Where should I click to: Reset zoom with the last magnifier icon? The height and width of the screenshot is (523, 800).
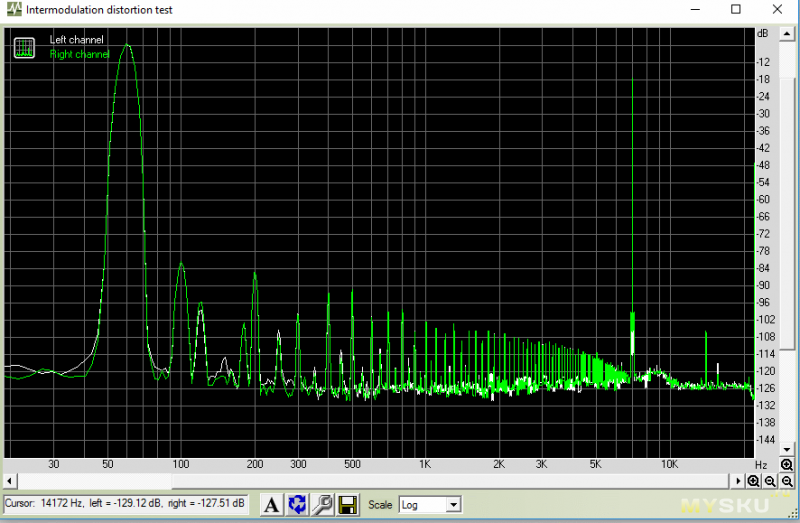point(787,481)
